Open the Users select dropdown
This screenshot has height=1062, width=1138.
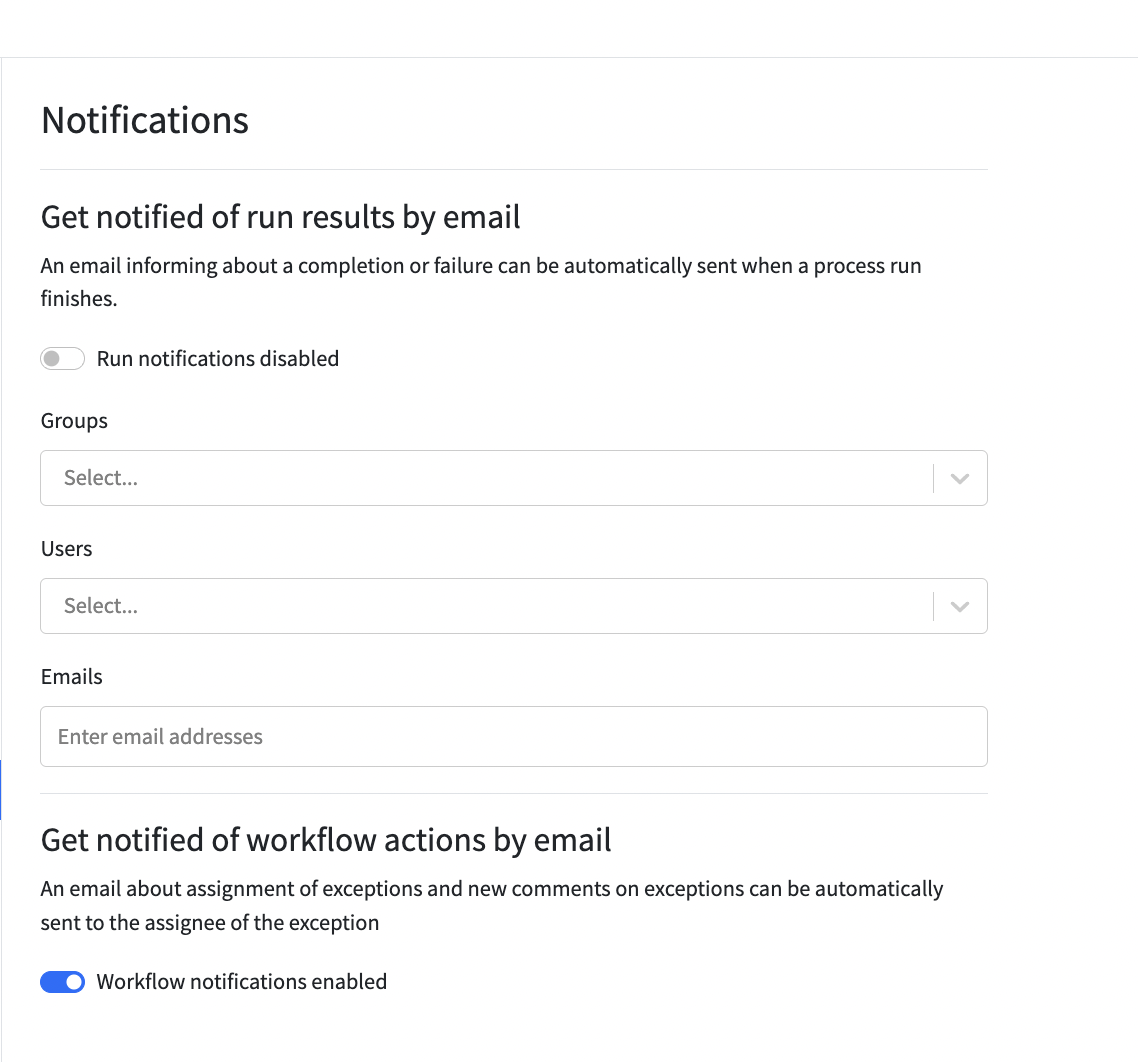tap(514, 605)
